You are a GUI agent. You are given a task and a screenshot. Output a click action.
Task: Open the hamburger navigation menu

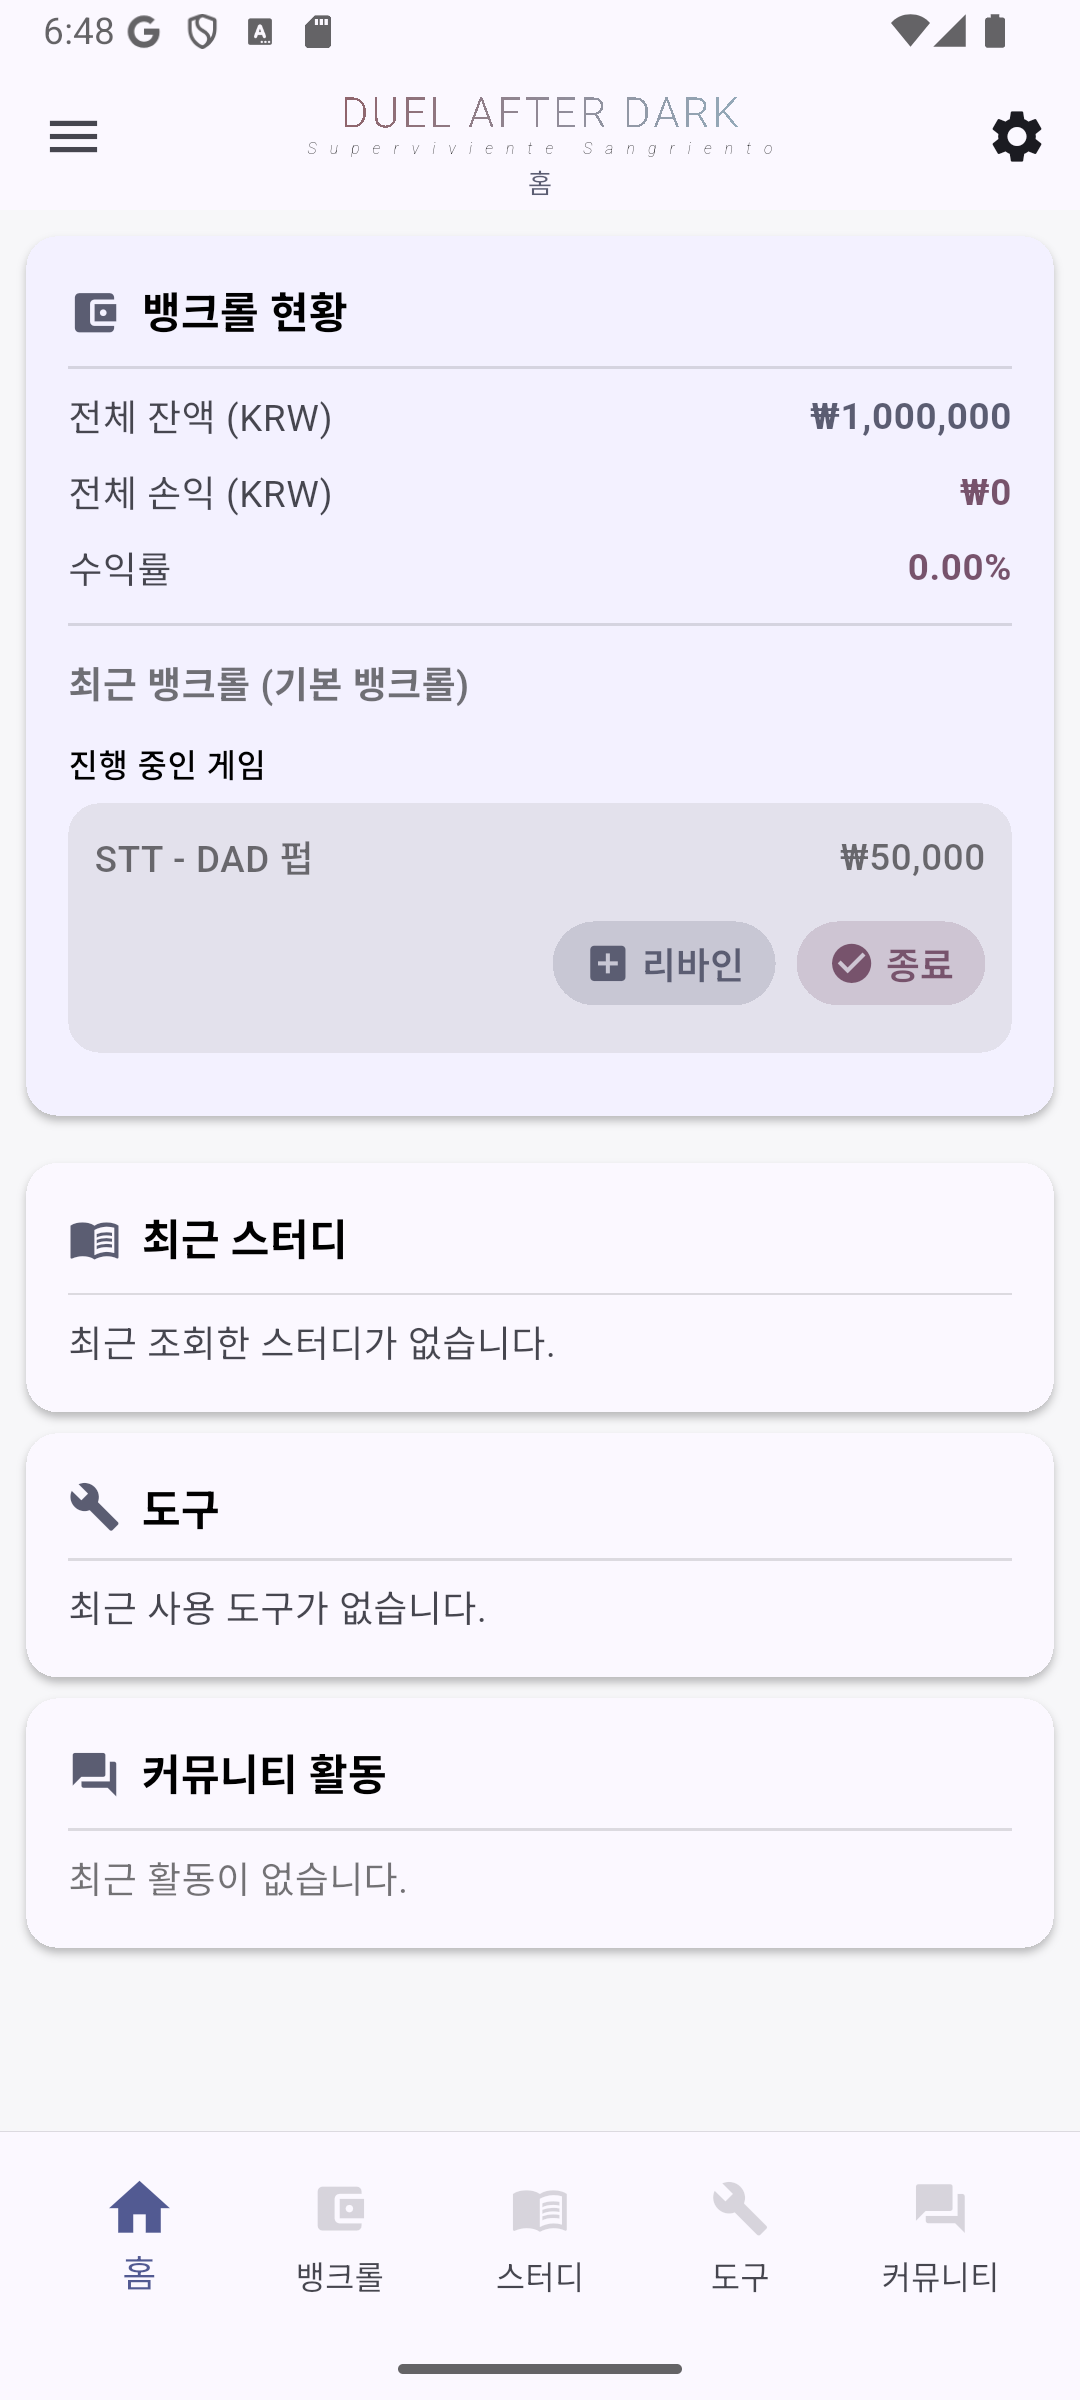tap(74, 136)
